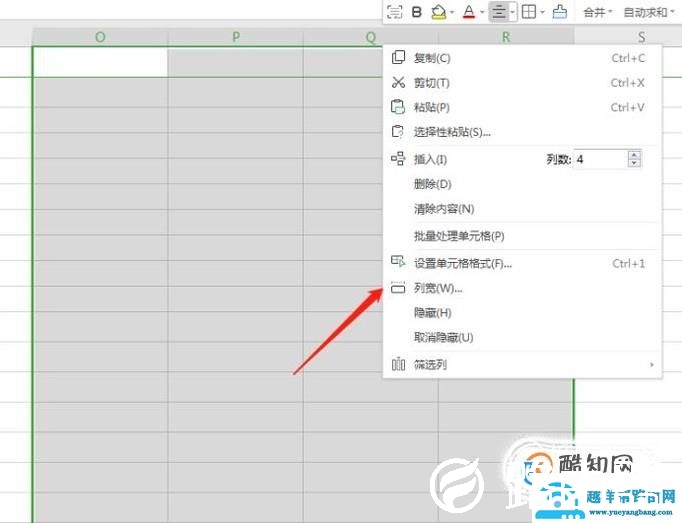Open 列宽(W)... column width dialog

522,288
